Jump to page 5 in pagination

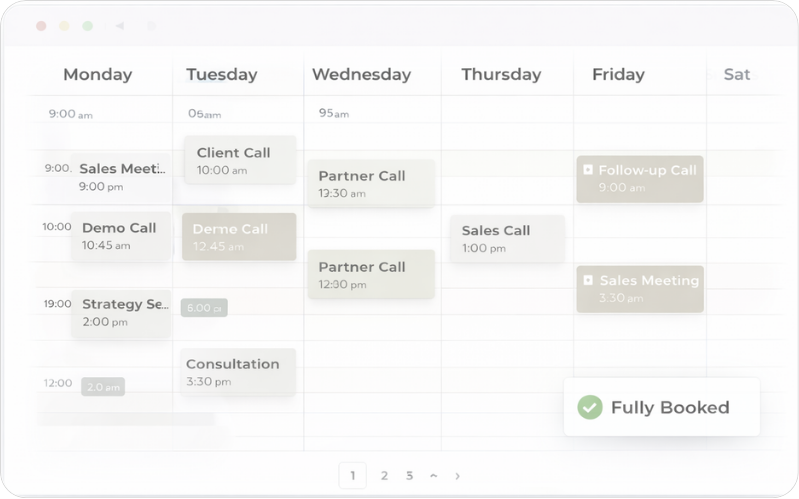coord(409,476)
